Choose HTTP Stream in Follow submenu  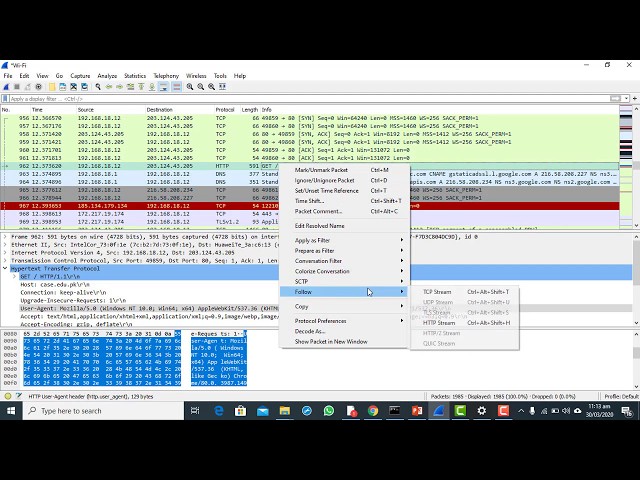(465, 323)
